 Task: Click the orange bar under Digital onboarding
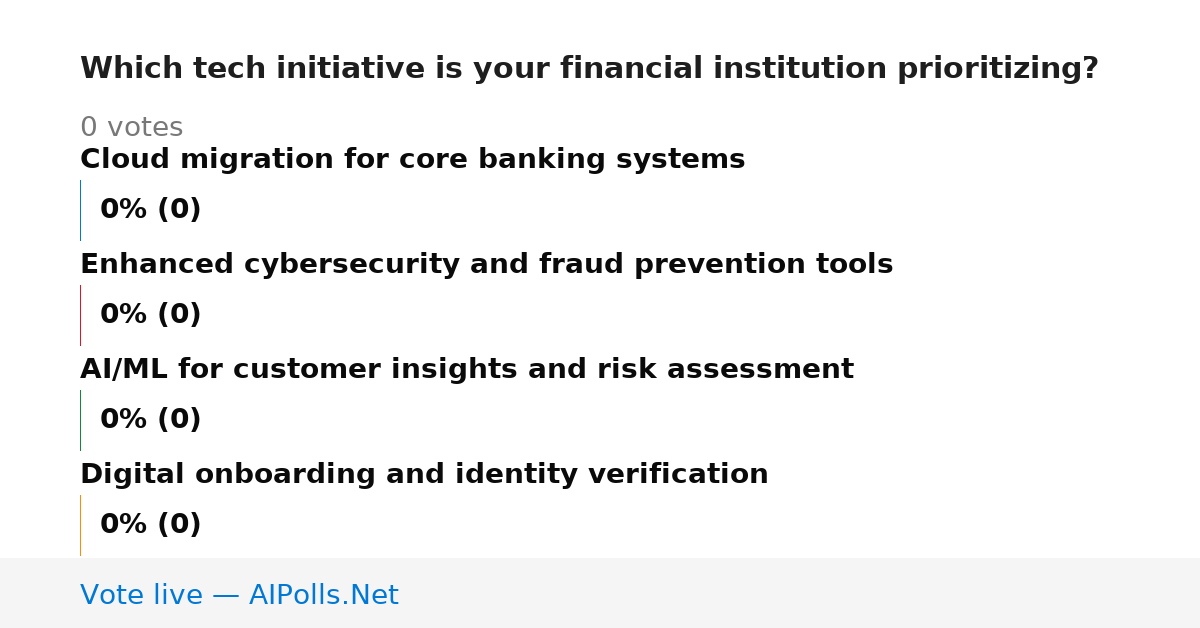(x=80, y=525)
